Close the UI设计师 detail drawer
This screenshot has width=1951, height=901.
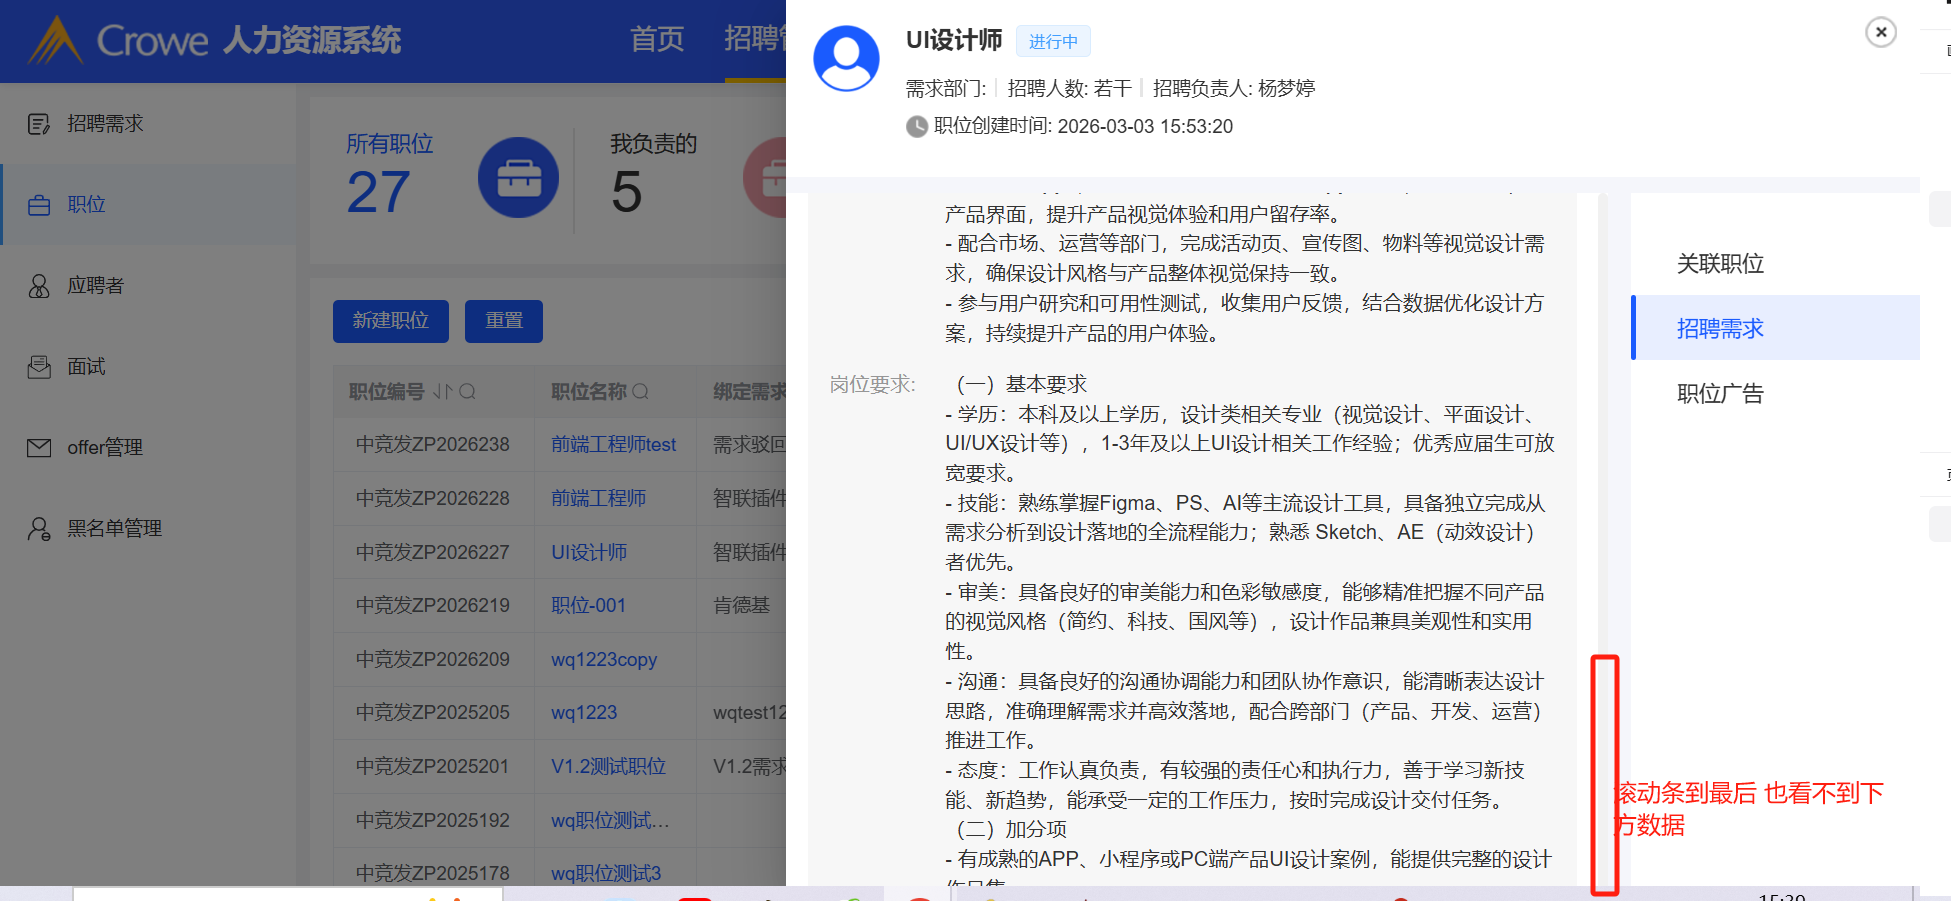(x=1880, y=32)
